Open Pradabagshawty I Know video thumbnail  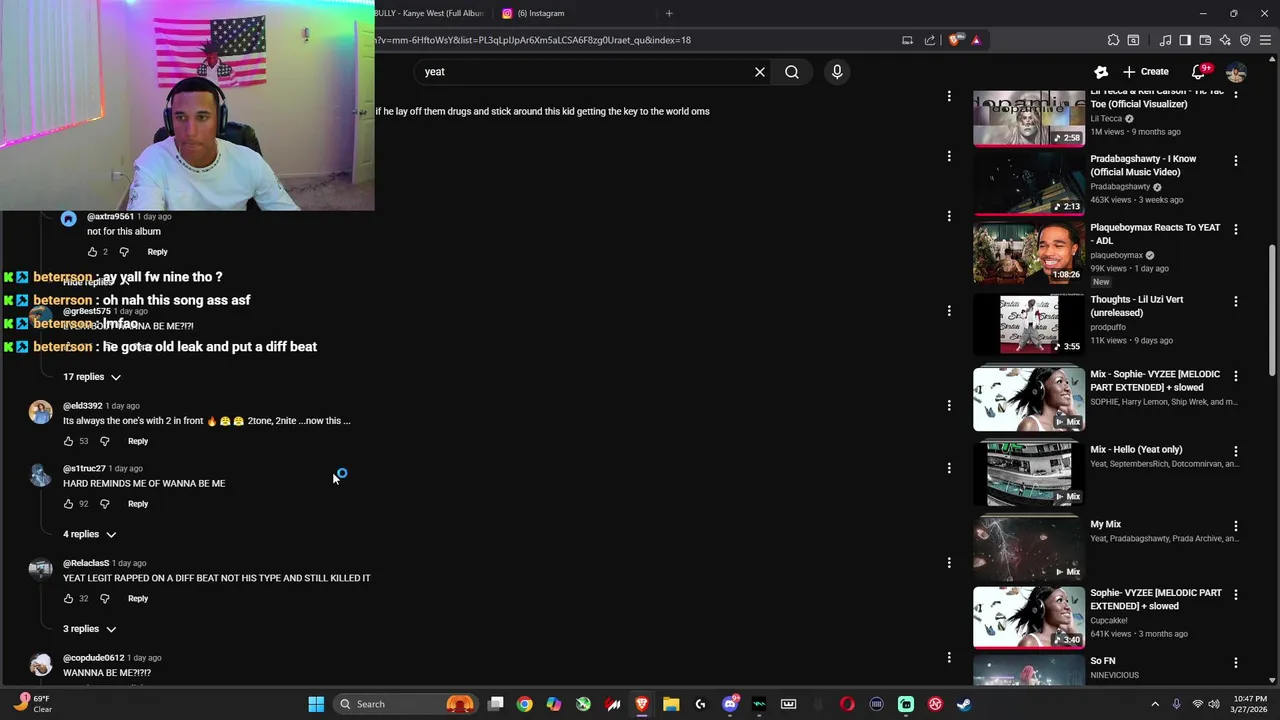coord(1029,182)
